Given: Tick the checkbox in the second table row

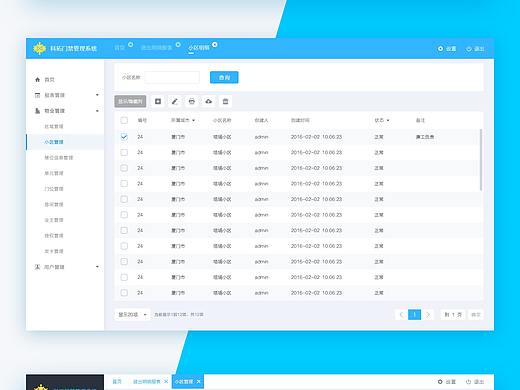Looking at the screenshot, I should [x=124, y=152].
